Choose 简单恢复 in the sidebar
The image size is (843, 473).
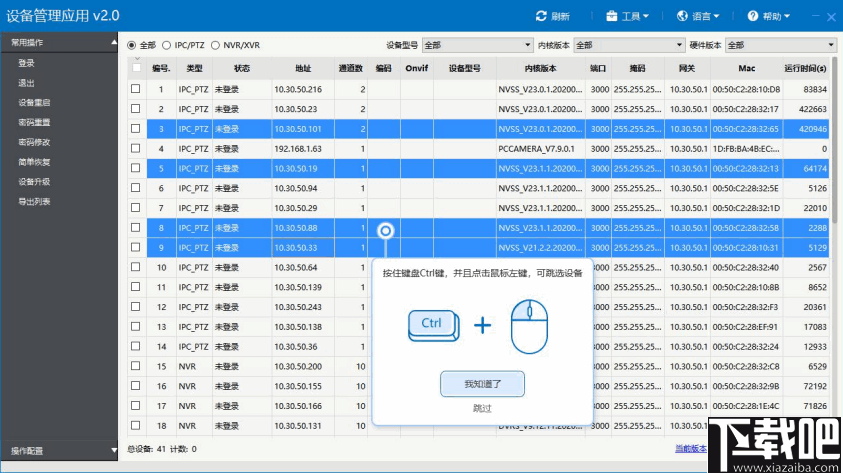pyautogui.click(x=34, y=162)
